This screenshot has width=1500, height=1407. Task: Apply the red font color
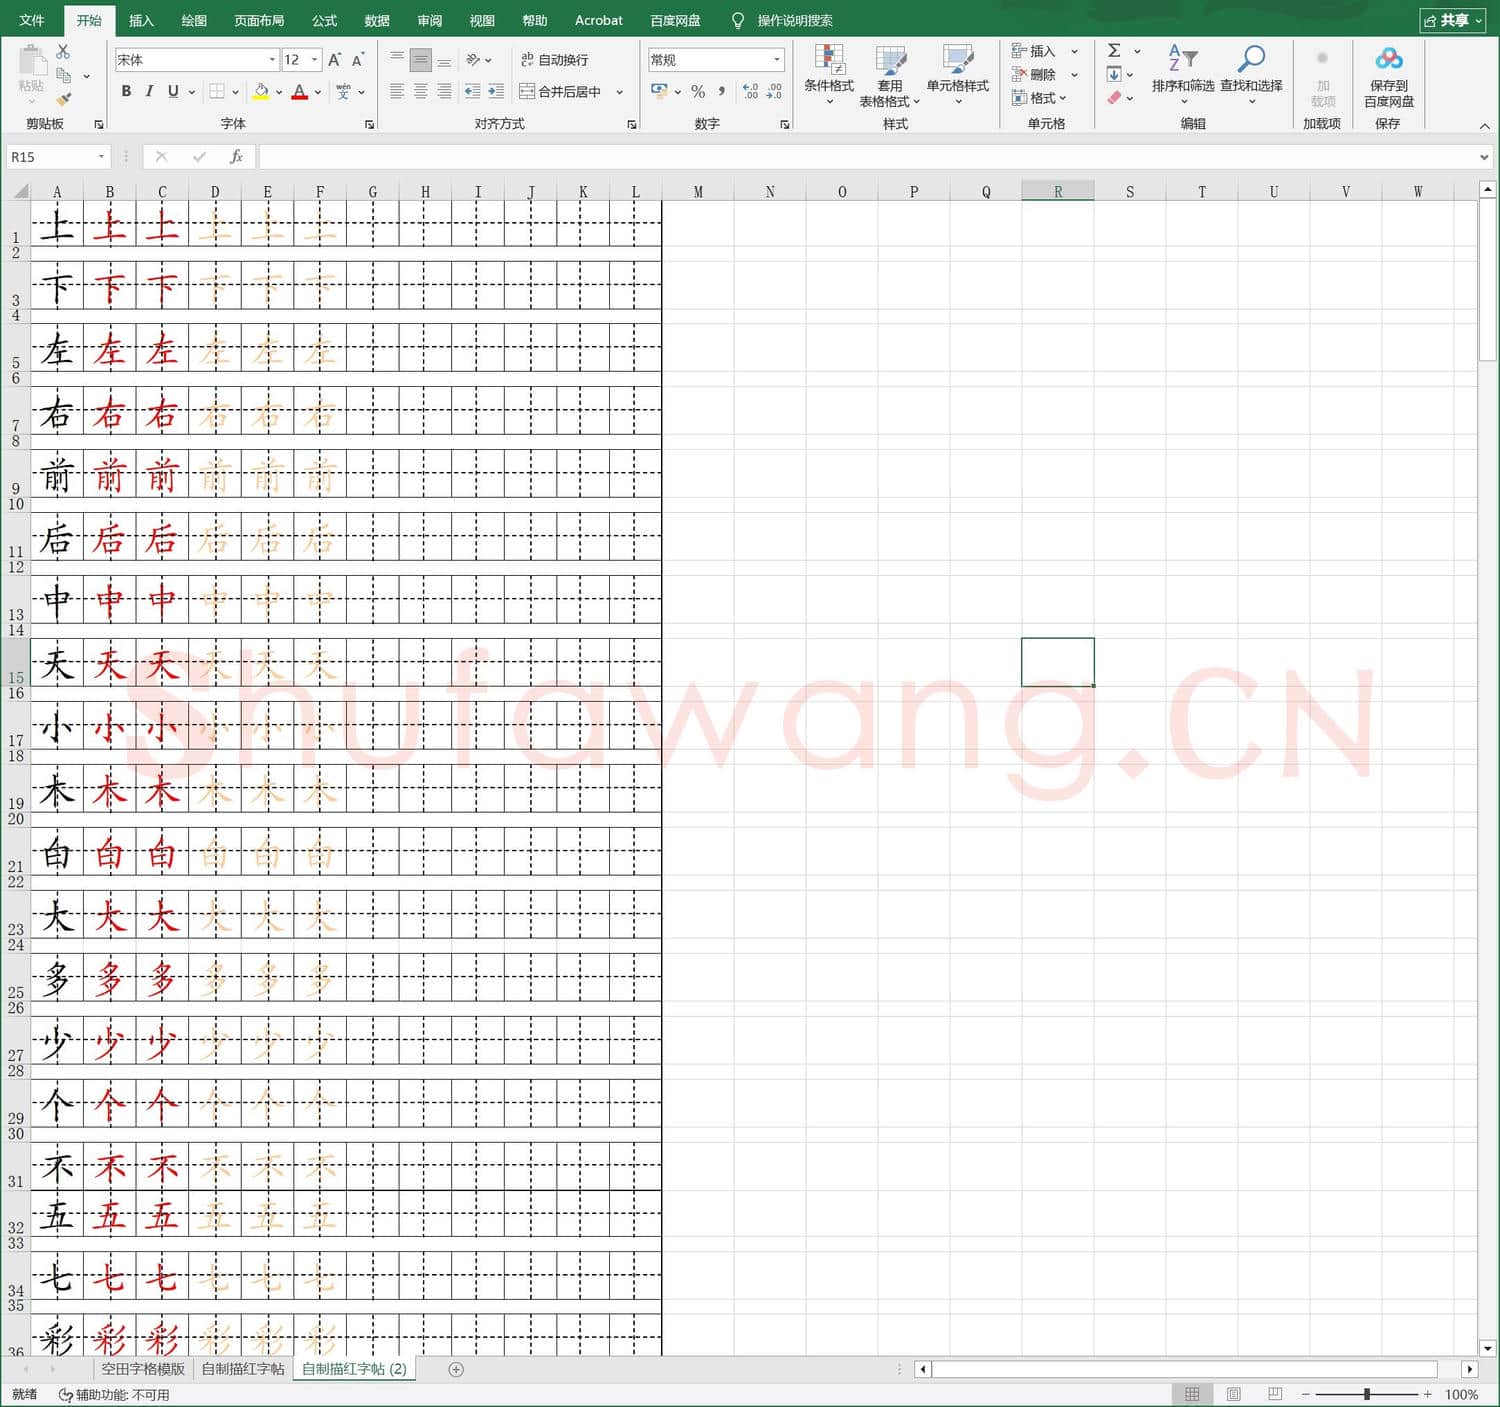tap(300, 91)
